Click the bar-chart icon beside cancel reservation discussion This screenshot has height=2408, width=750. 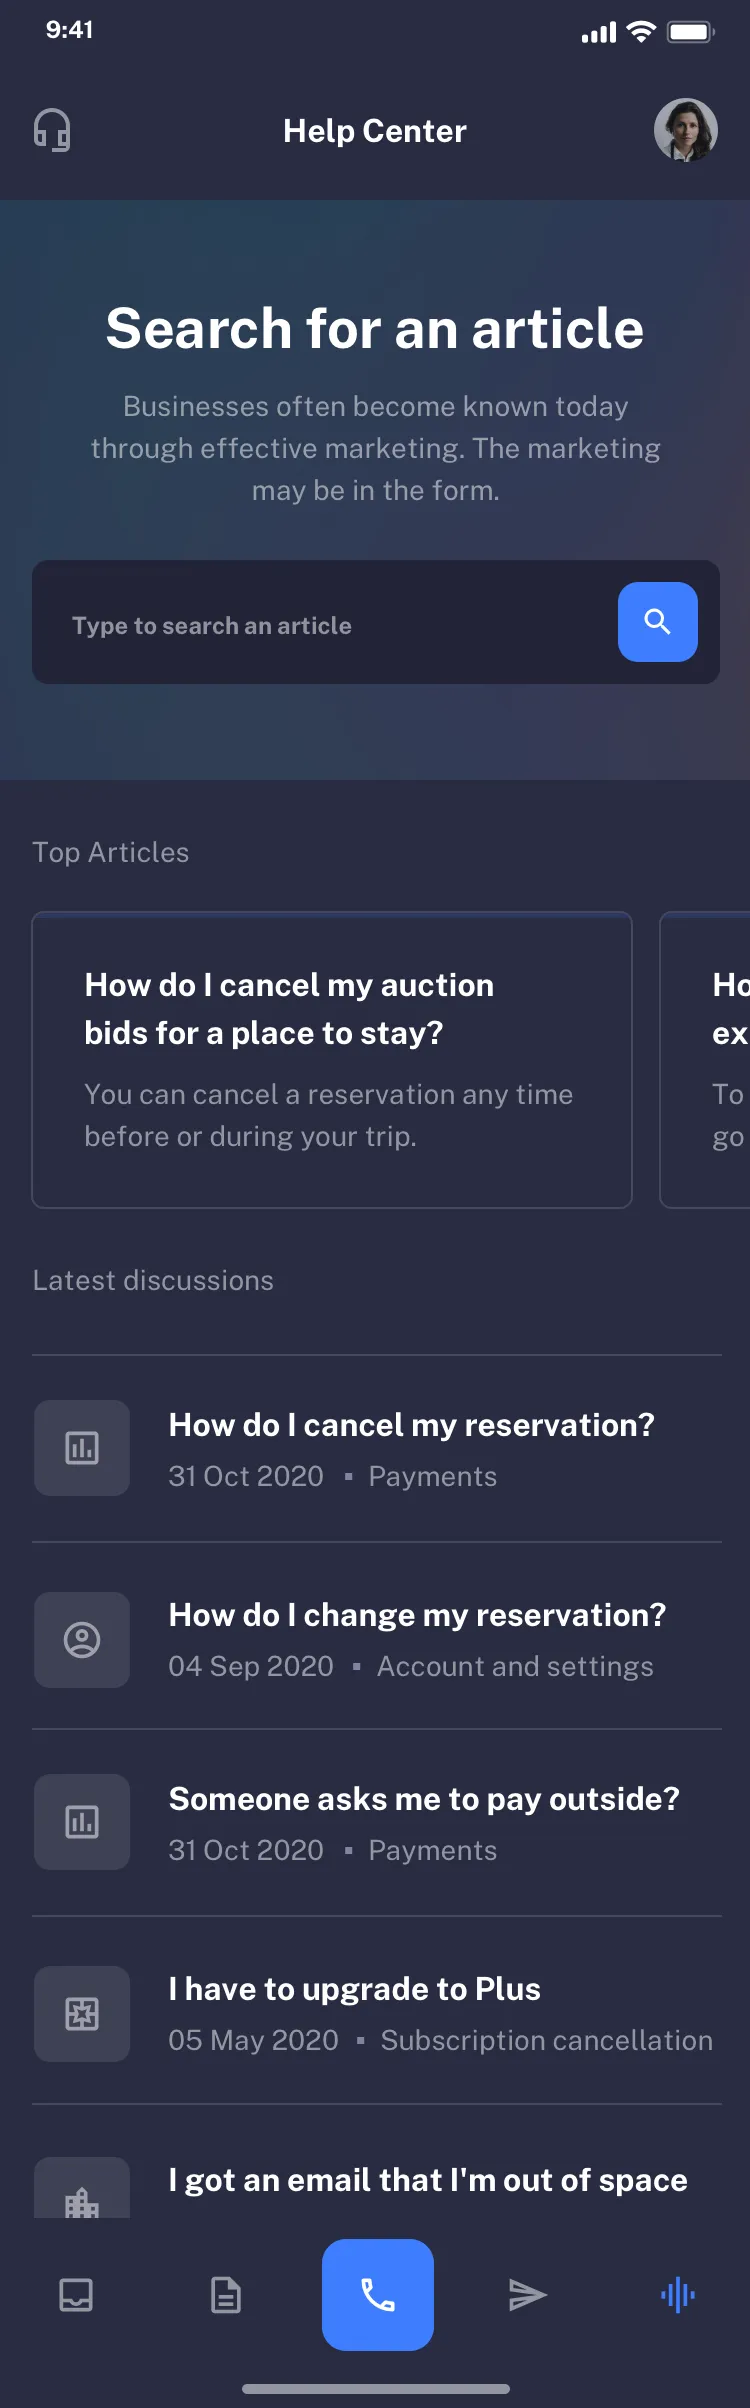point(81,1447)
